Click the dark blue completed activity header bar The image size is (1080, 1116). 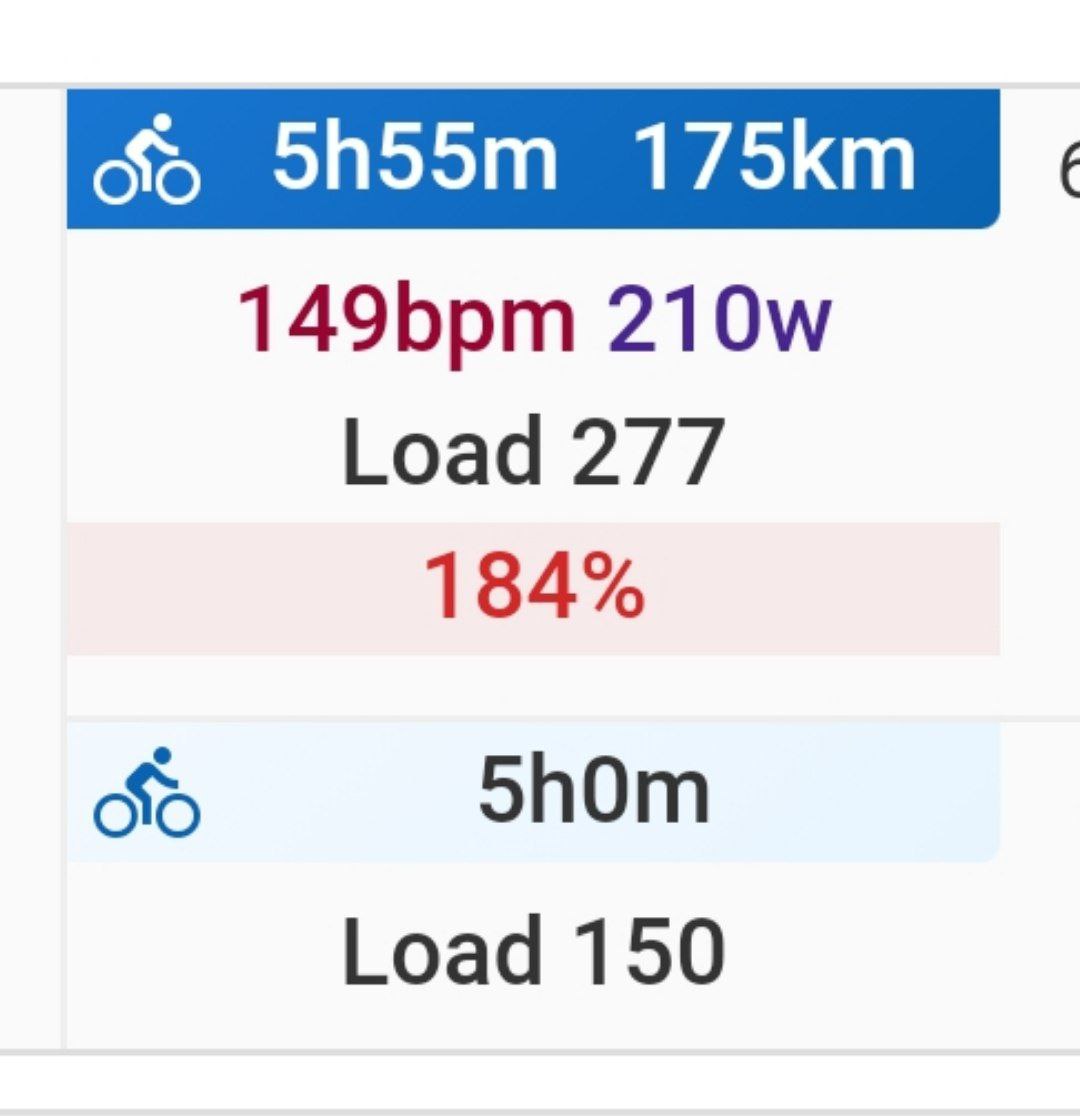[533, 159]
